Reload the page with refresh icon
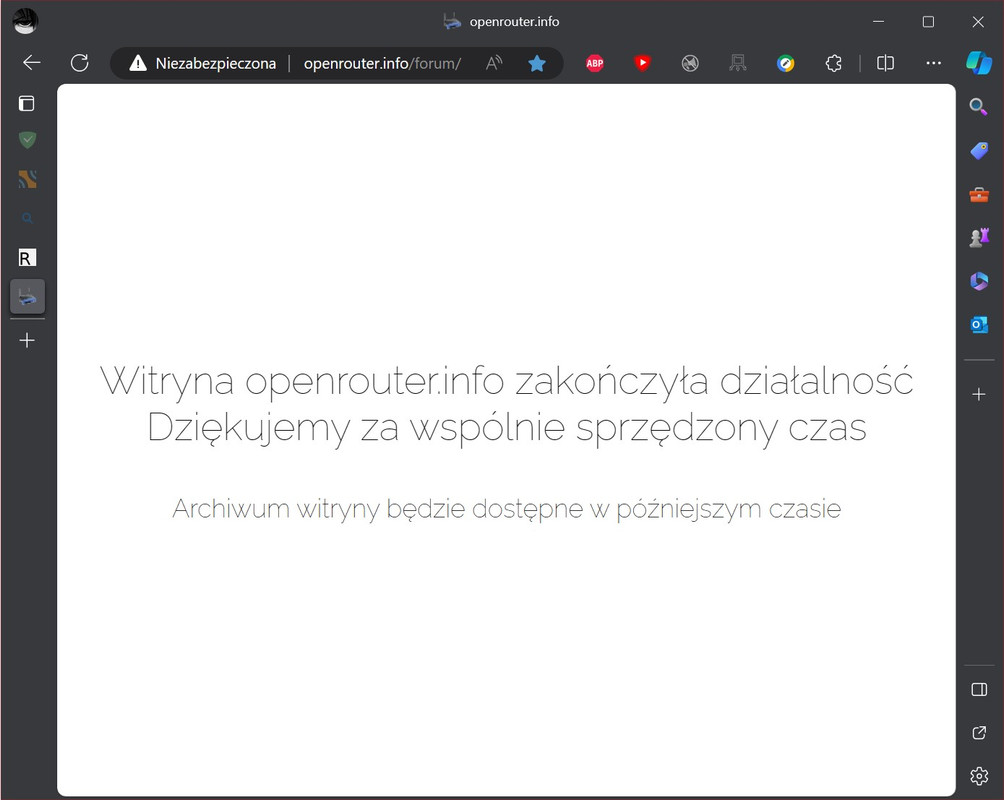1004x800 pixels. [x=80, y=63]
